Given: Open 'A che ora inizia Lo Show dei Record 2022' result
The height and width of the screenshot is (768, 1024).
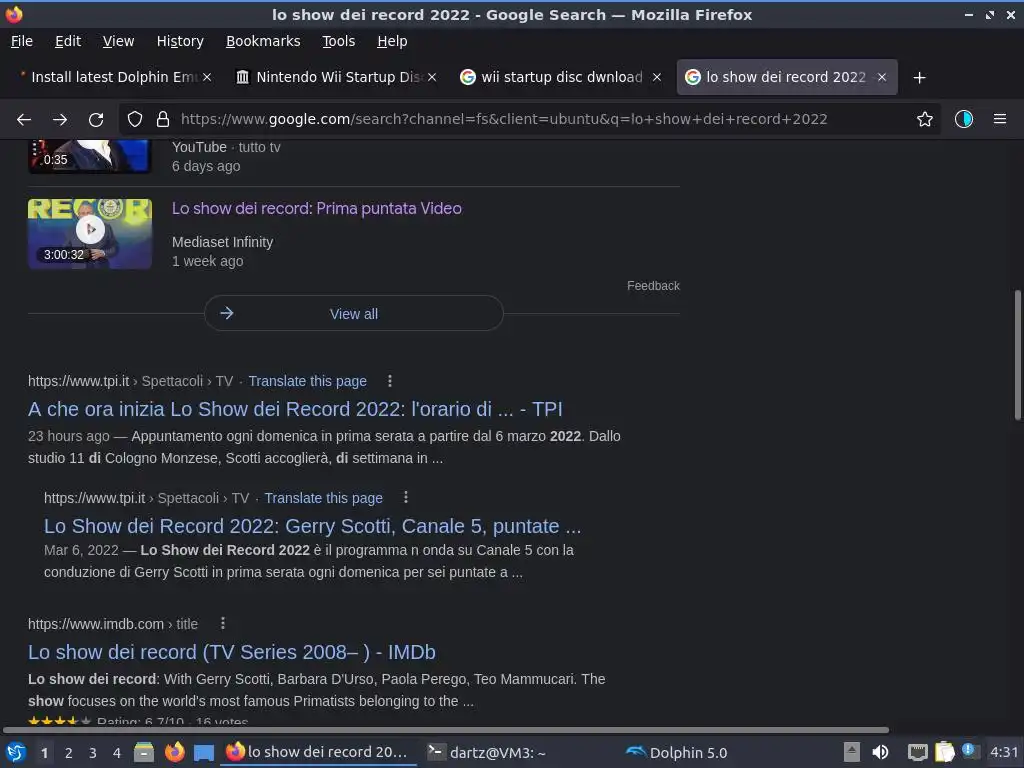Looking at the screenshot, I should pos(295,409).
